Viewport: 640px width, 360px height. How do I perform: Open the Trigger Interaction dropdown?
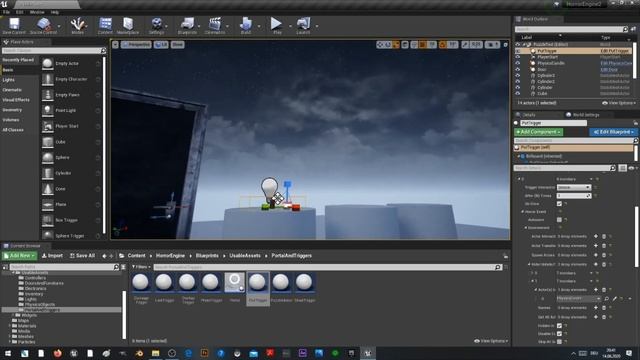click(x=573, y=187)
